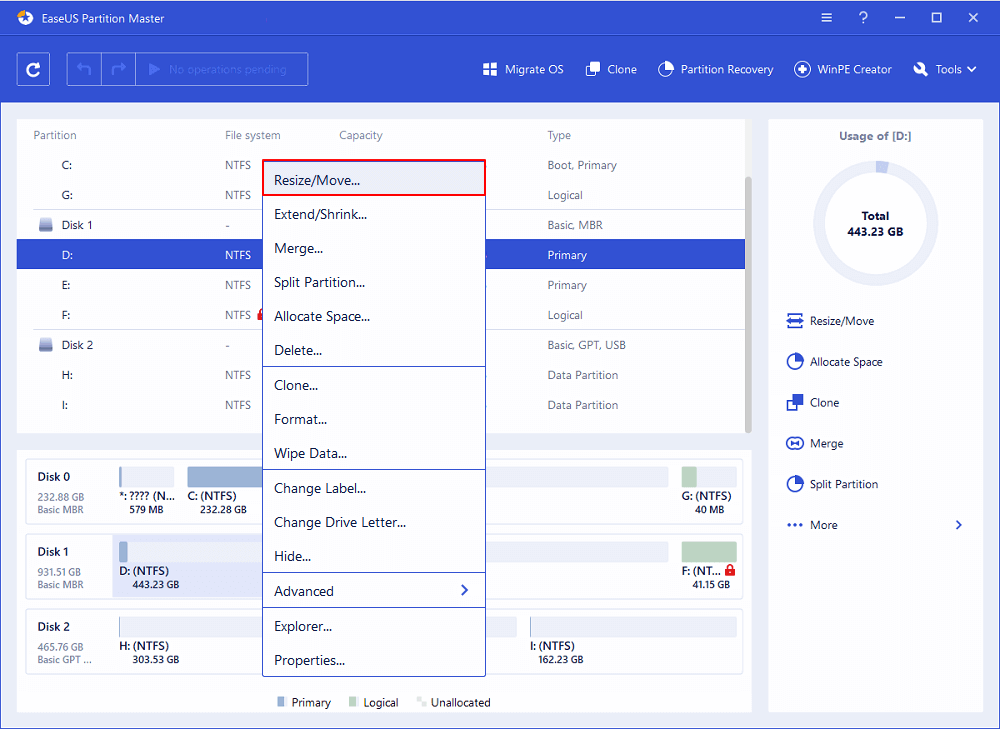Click the Merge icon in right sidebar
The height and width of the screenshot is (729, 1000).
(x=795, y=443)
